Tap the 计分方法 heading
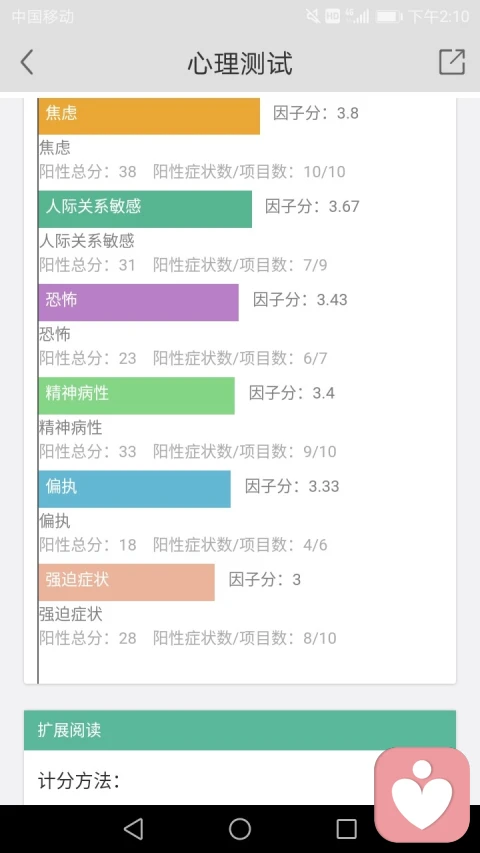This screenshot has height=853, width=480. click(x=79, y=781)
